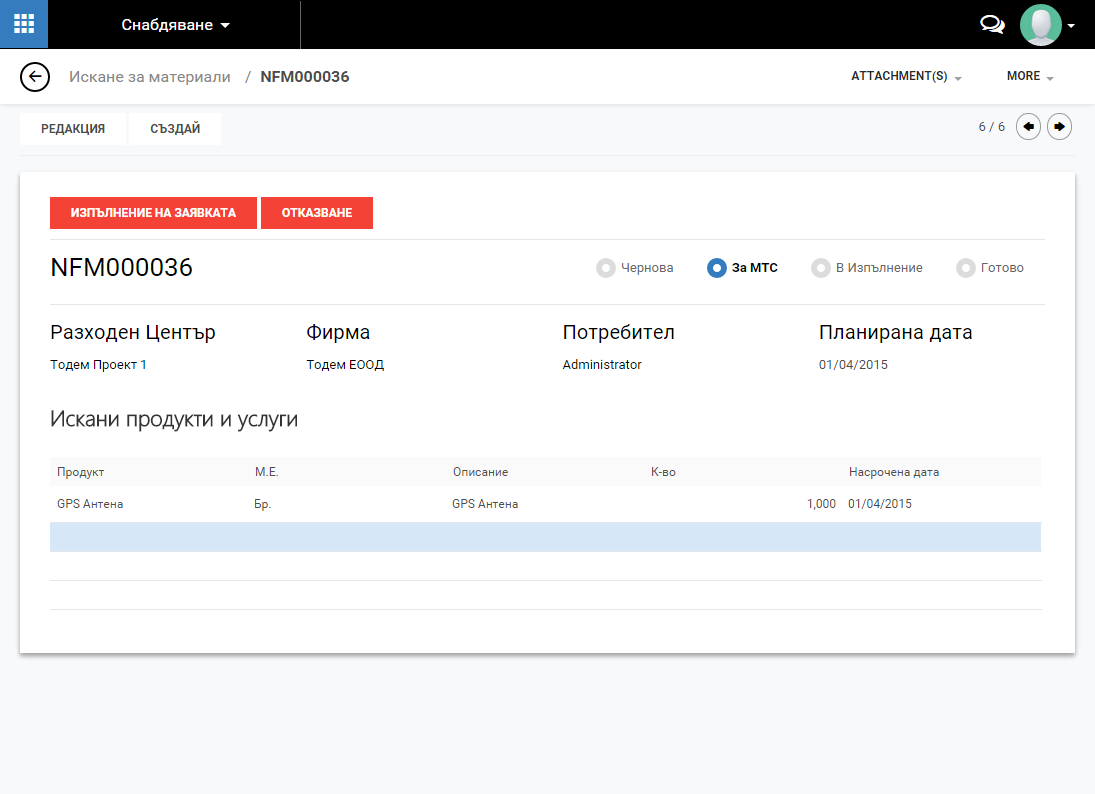1095x794 pixels.
Task: Select the Чернова status stage
Action: click(635, 268)
